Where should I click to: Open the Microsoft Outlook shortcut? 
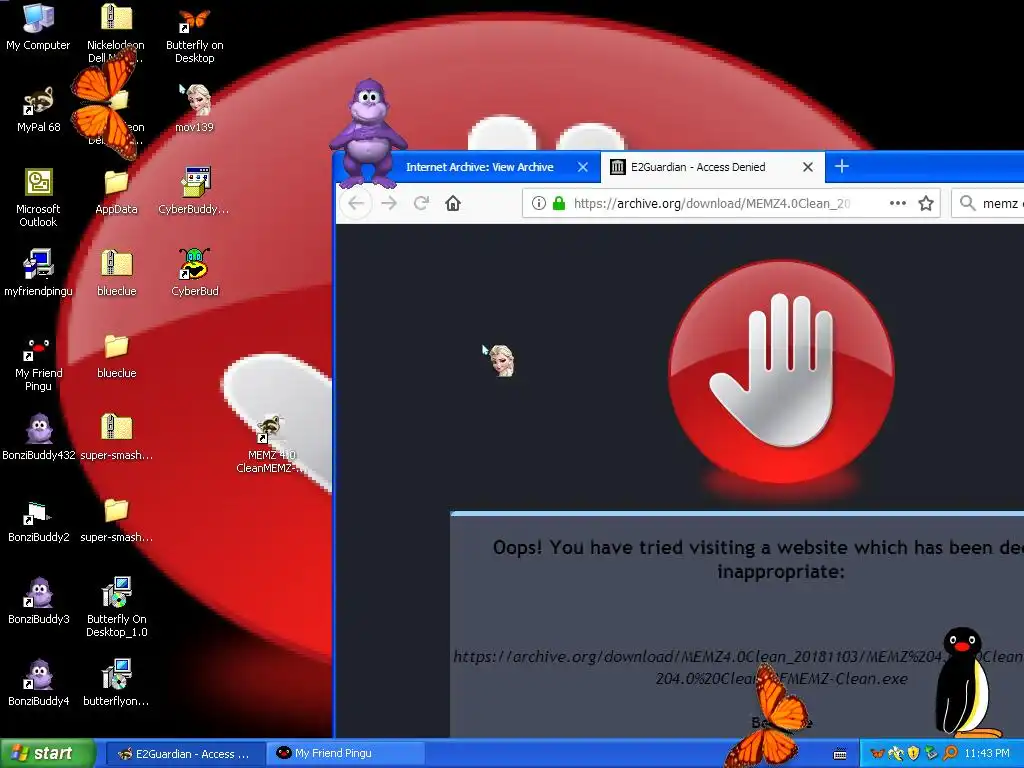(x=38, y=197)
